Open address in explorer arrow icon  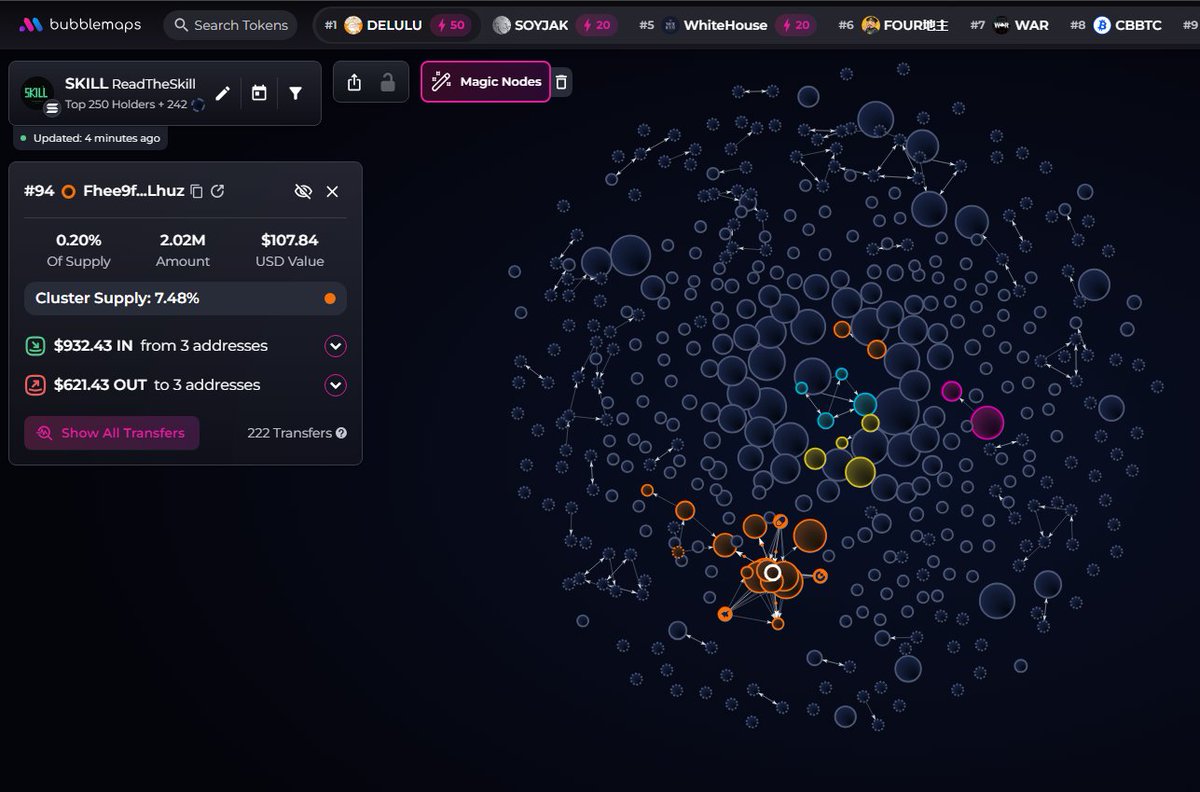pos(217,191)
